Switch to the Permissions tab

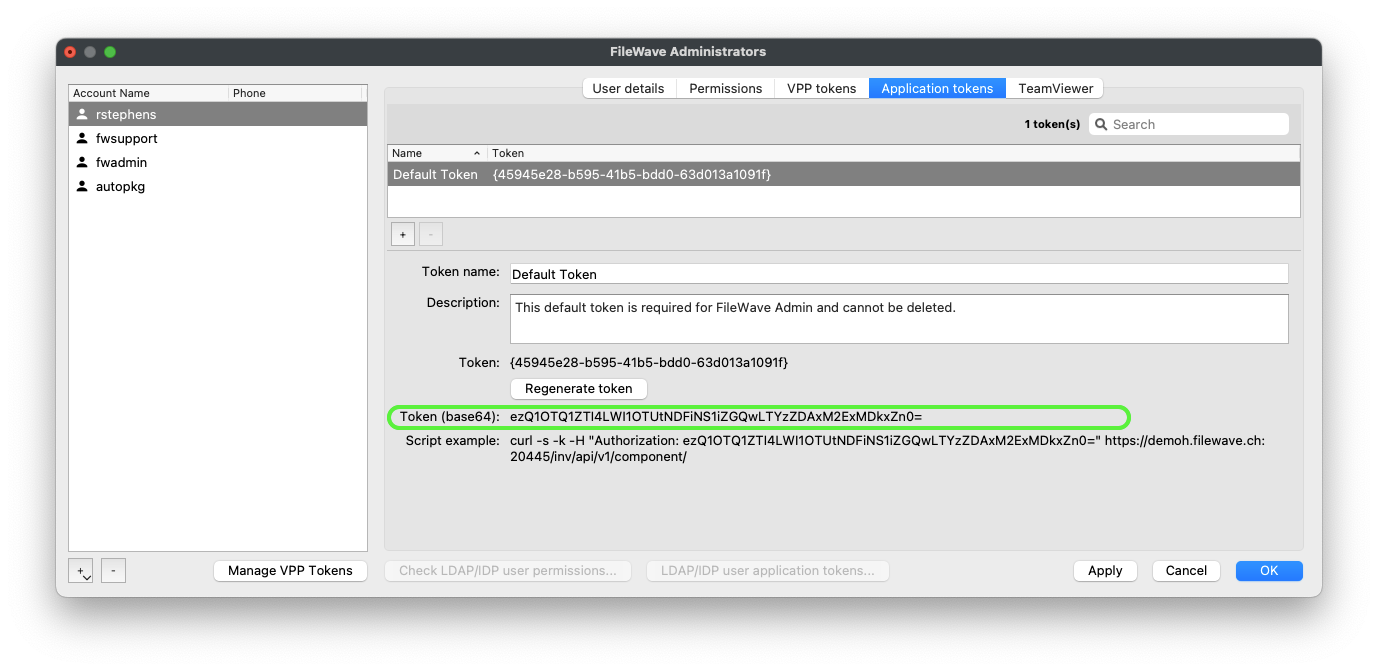tap(725, 88)
